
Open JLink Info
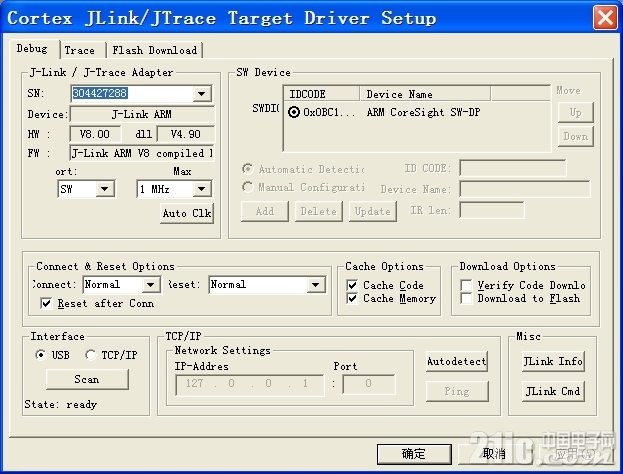click(553, 361)
